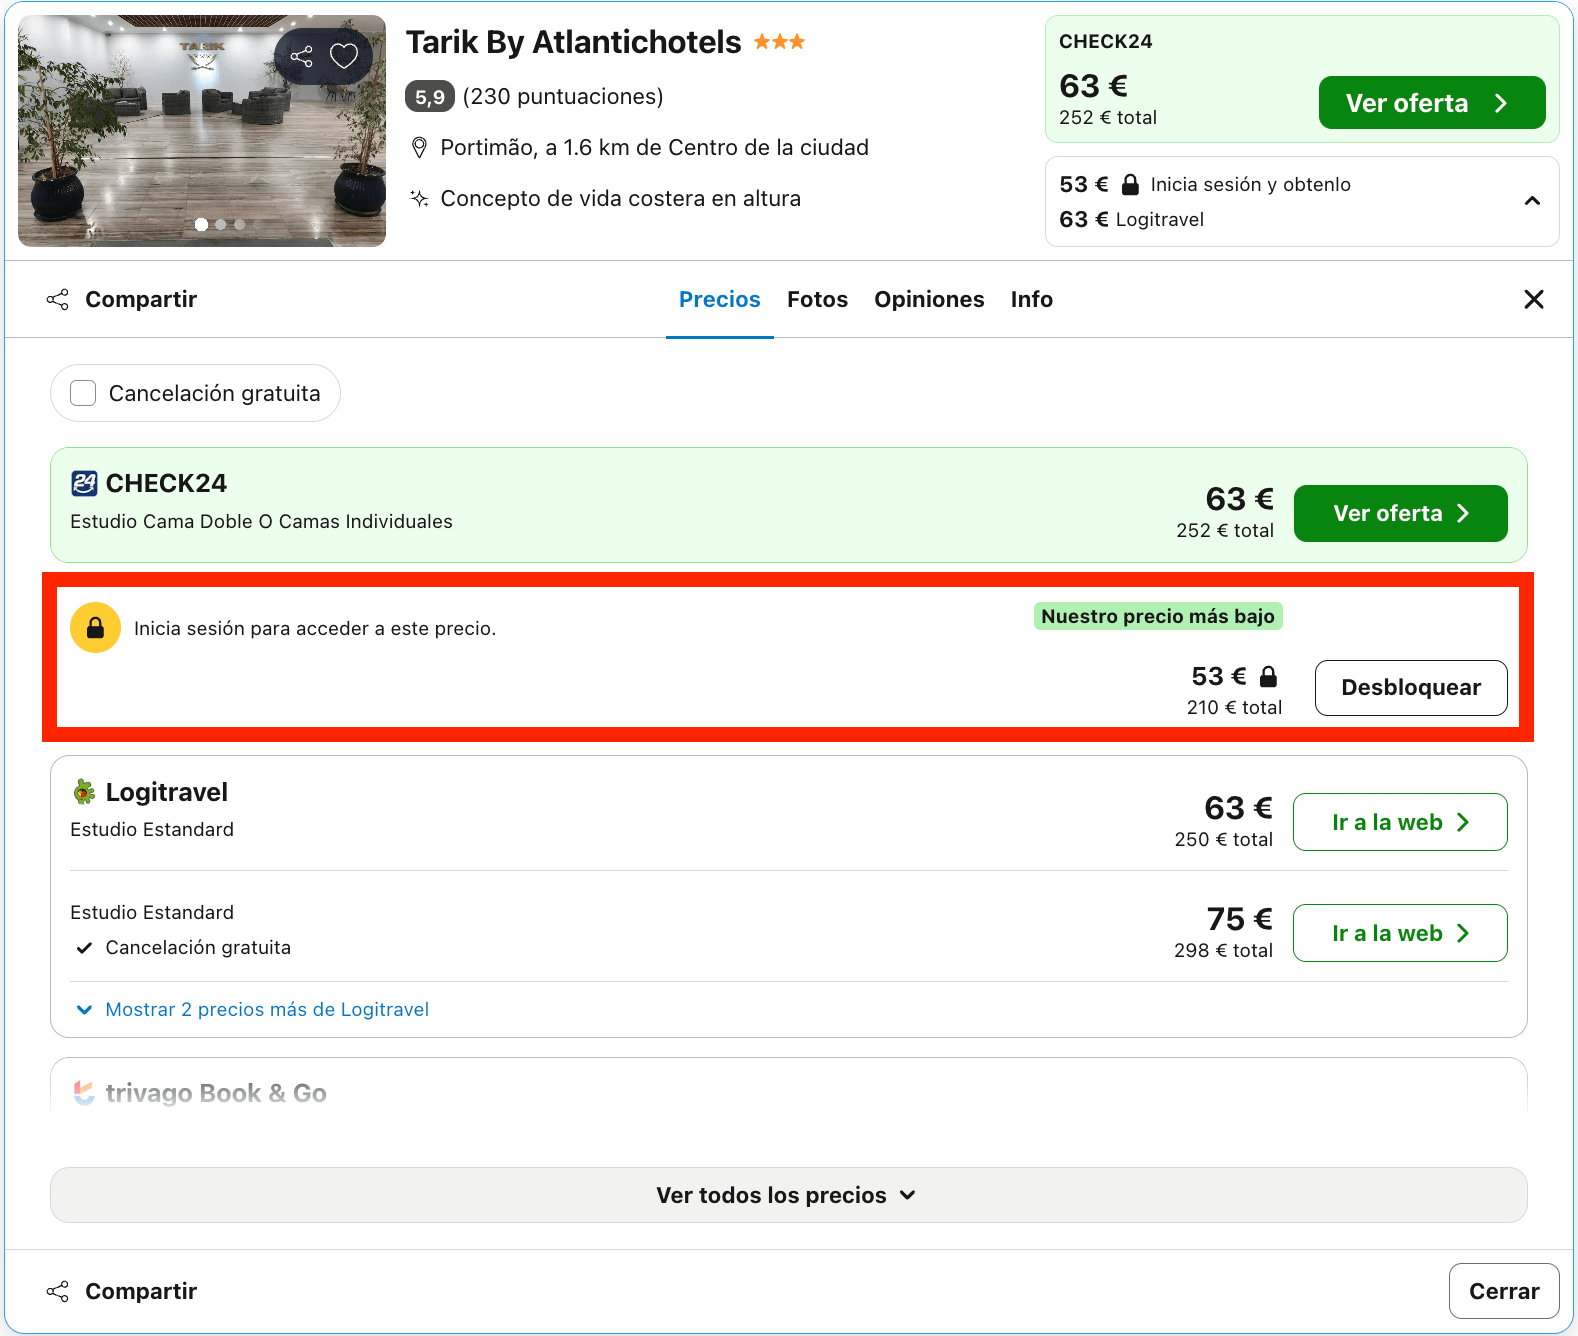The width and height of the screenshot is (1578, 1336).
Task: Click Ver oferta in the CHECK24 price row
Action: 1400,513
